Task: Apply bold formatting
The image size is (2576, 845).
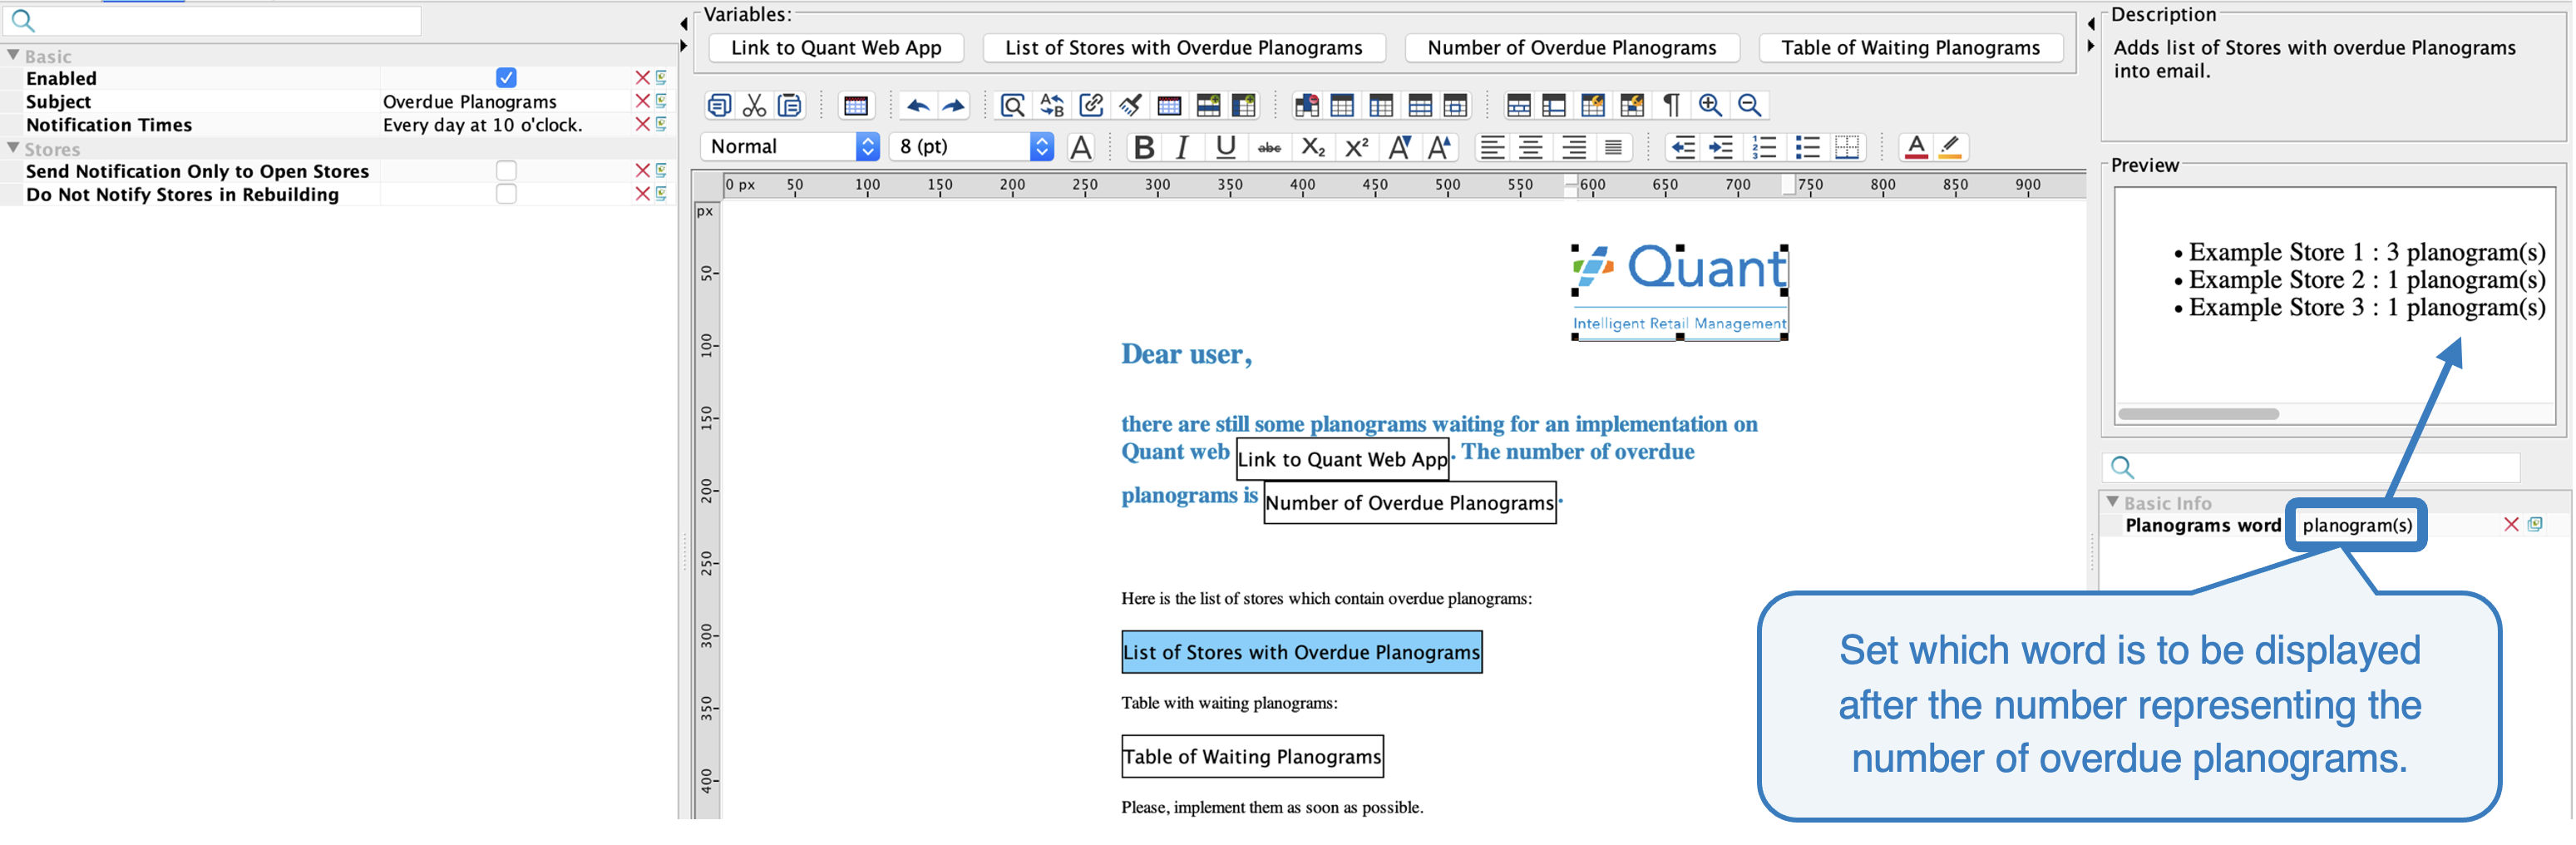Action: [1143, 147]
